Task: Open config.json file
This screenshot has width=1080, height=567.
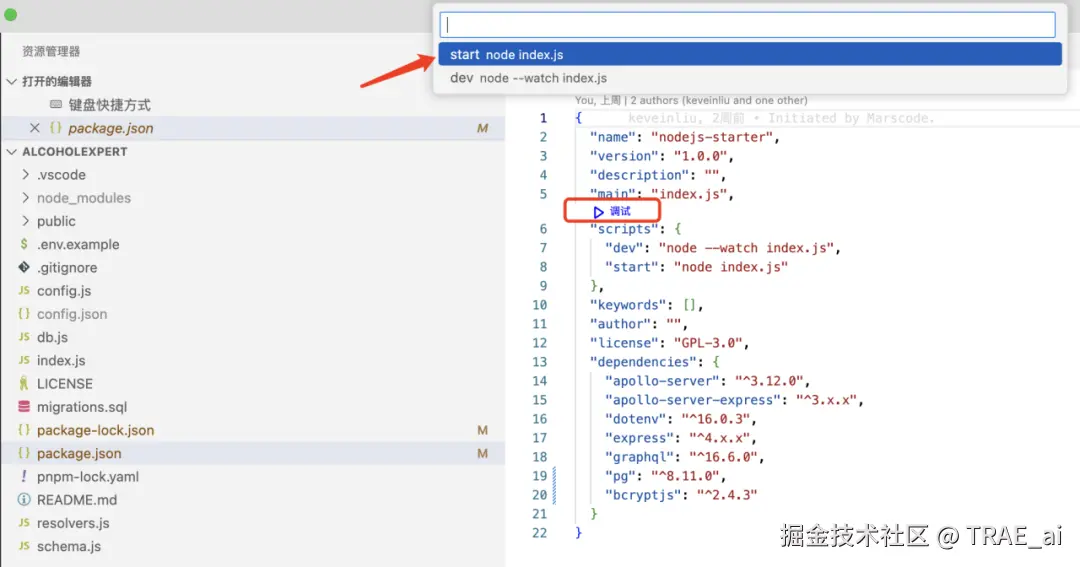Action: tap(72, 314)
